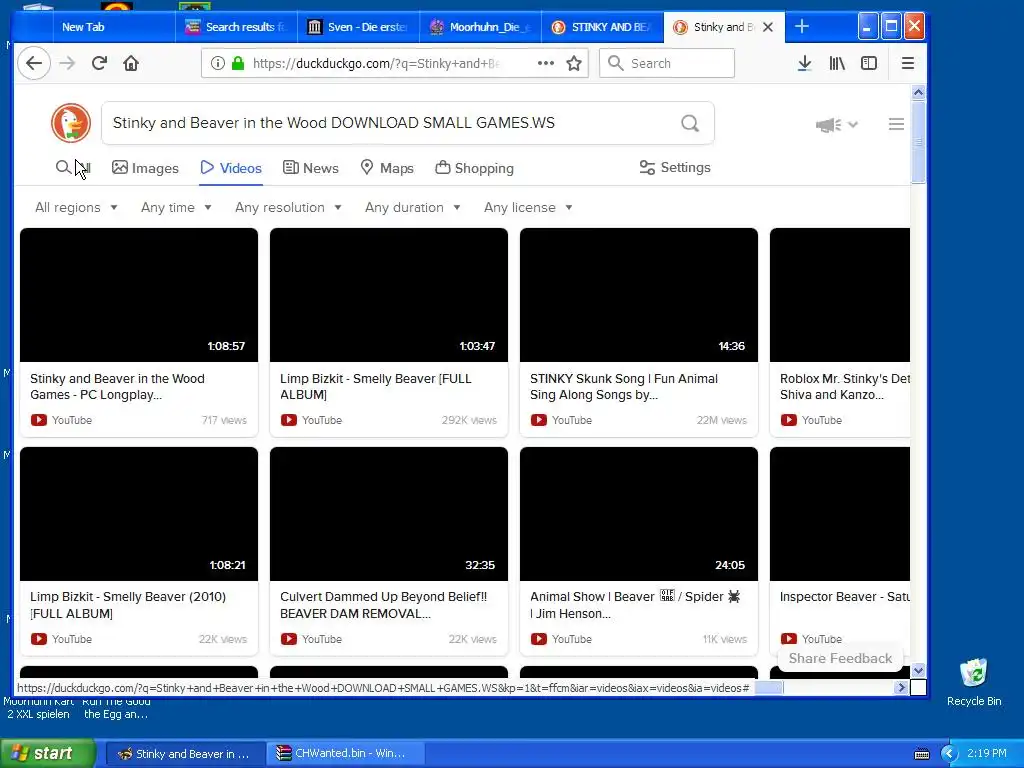Close the active Stinky and Beaver tab
This screenshot has width=1024, height=768.
pyautogui.click(x=768, y=27)
